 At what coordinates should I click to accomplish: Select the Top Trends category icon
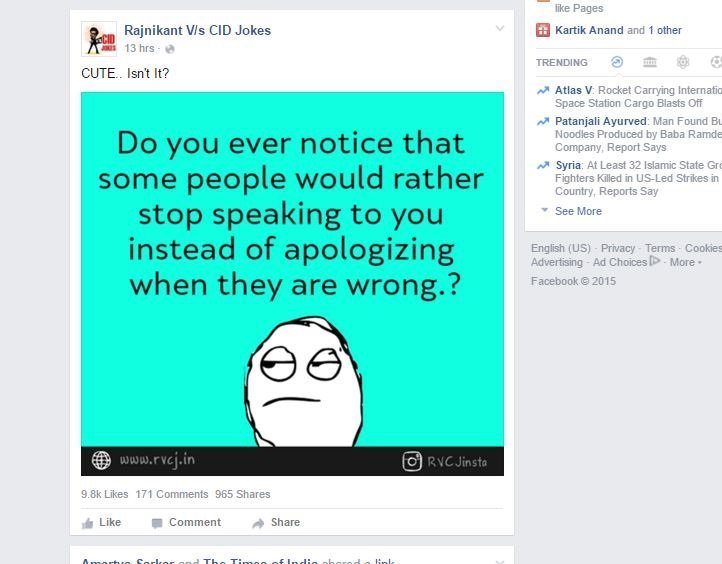click(x=617, y=62)
